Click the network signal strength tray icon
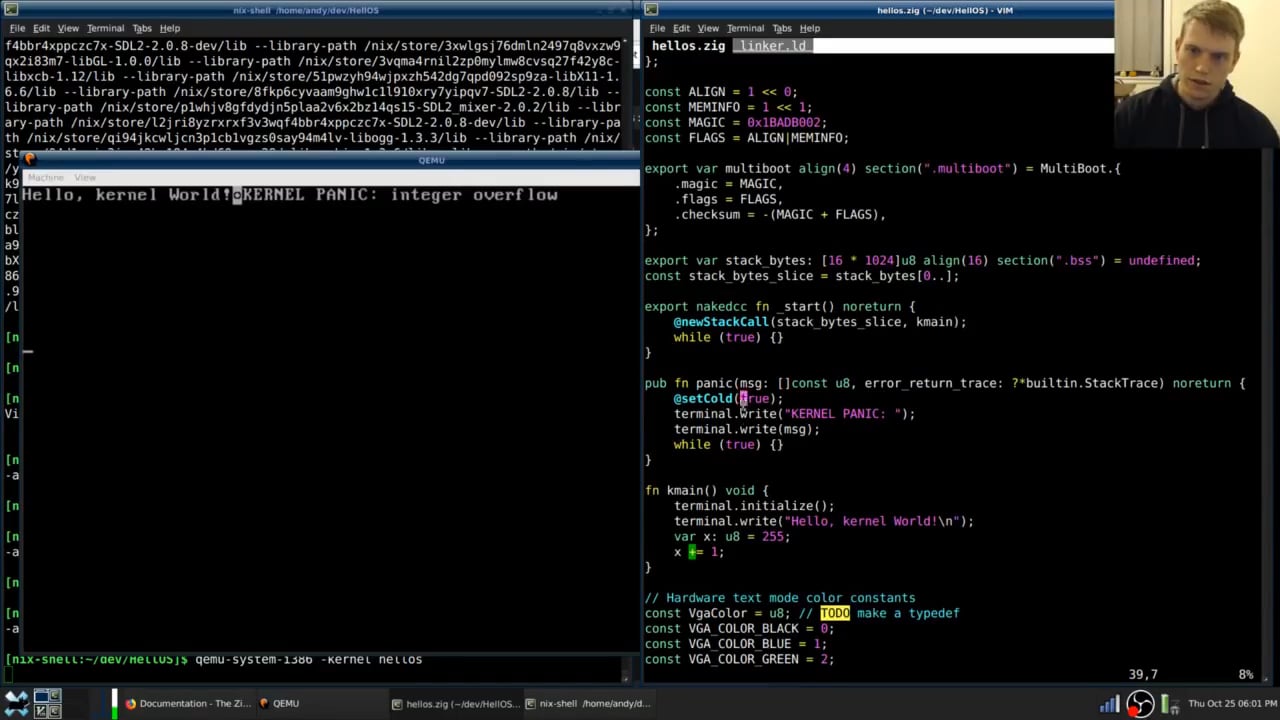 pos(1111,703)
